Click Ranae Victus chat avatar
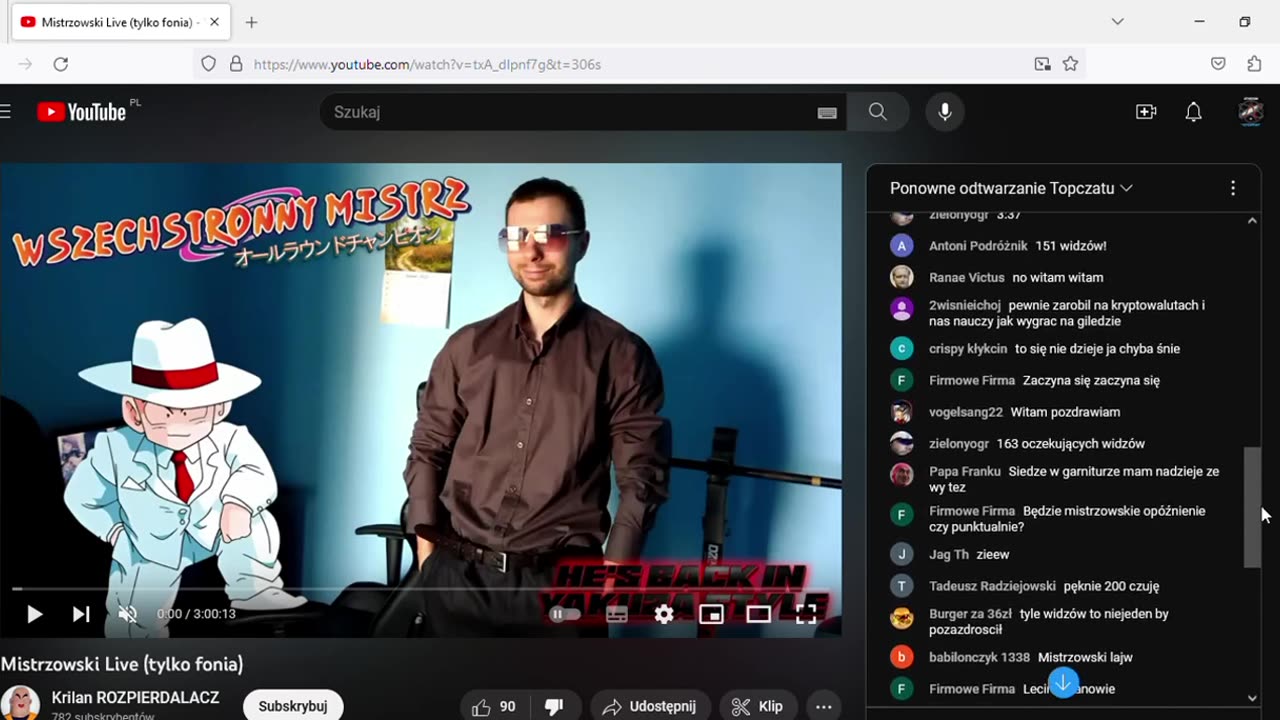The width and height of the screenshot is (1280, 720). click(902, 277)
